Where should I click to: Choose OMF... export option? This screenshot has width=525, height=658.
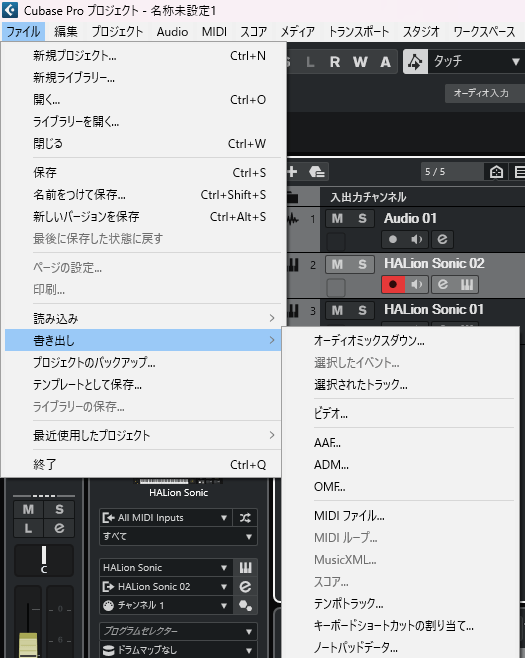[x=401, y=487]
